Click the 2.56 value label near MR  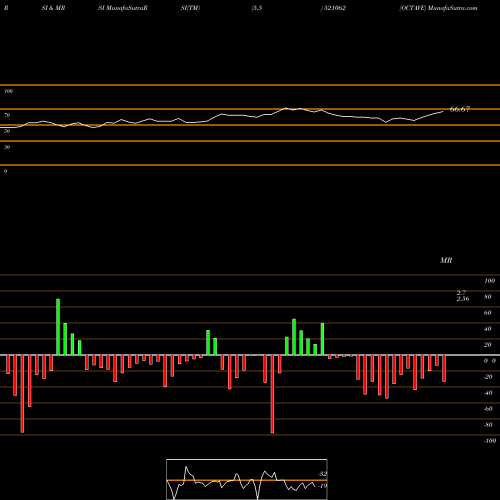click(x=463, y=299)
